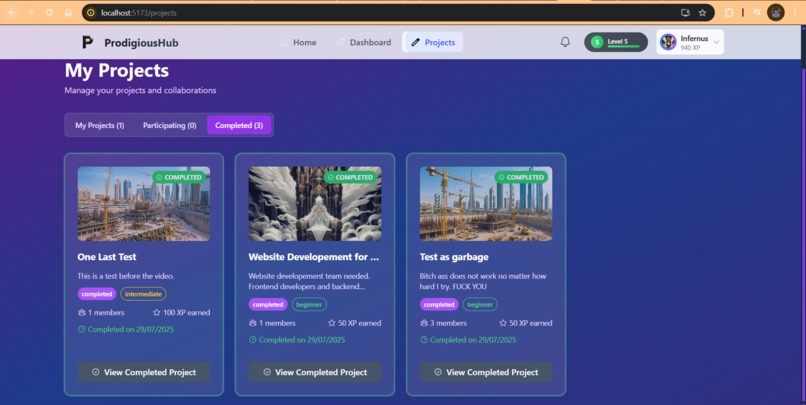This screenshot has width=806, height=405.
Task: Click the site info icon before localhost
Action: pyautogui.click(x=91, y=13)
